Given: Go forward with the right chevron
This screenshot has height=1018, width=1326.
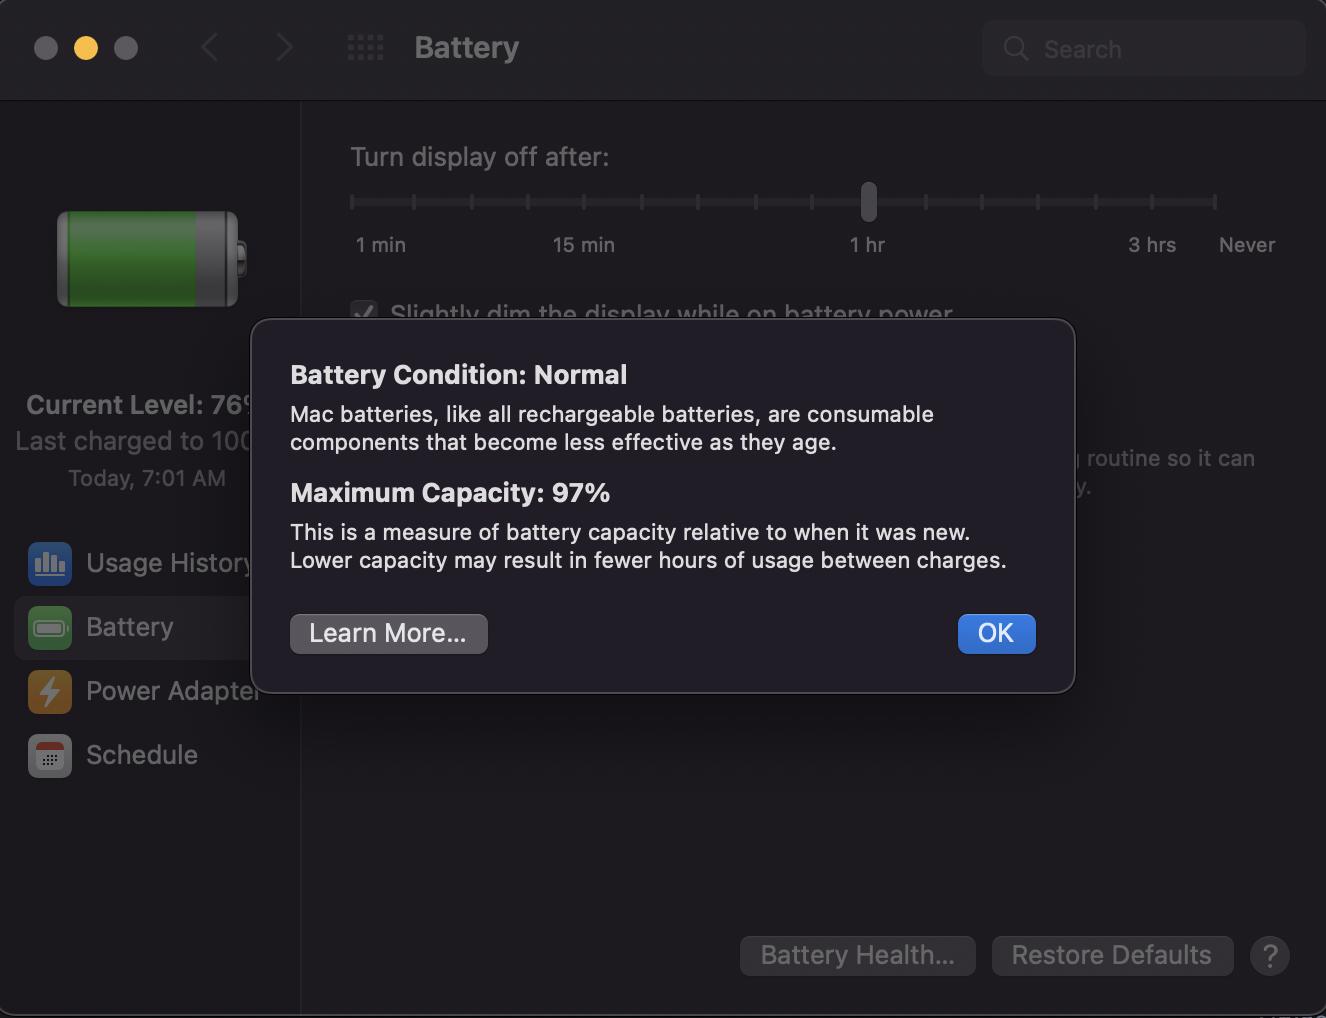Looking at the screenshot, I should tap(284, 47).
